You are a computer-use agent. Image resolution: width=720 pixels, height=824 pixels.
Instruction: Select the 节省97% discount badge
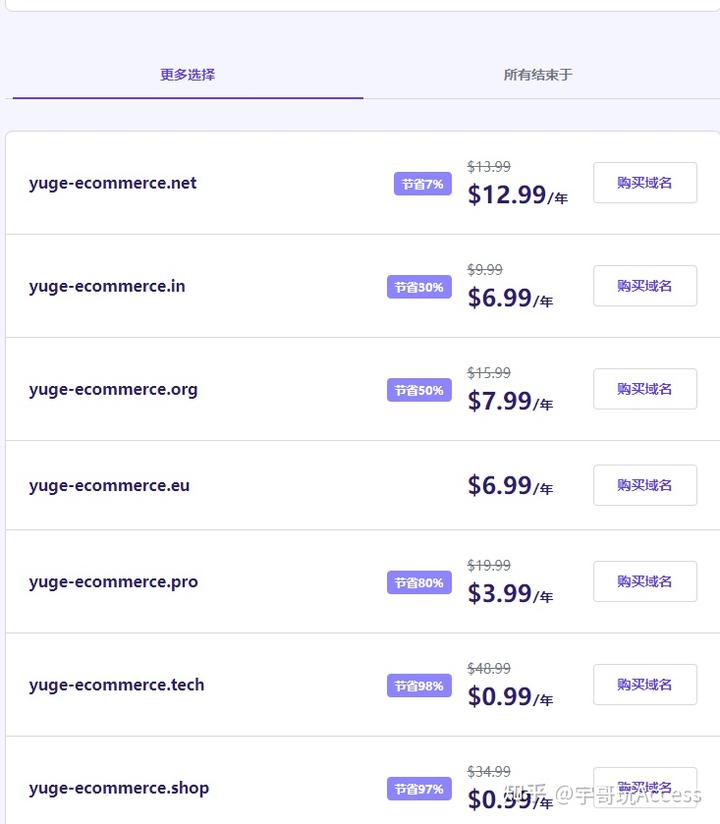419,788
